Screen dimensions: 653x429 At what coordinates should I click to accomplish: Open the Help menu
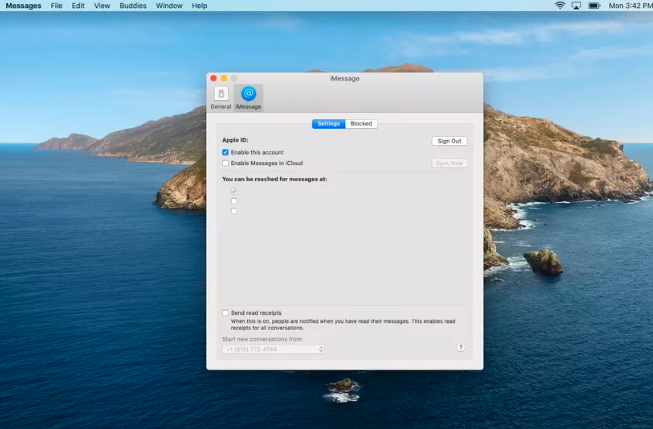click(x=199, y=6)
